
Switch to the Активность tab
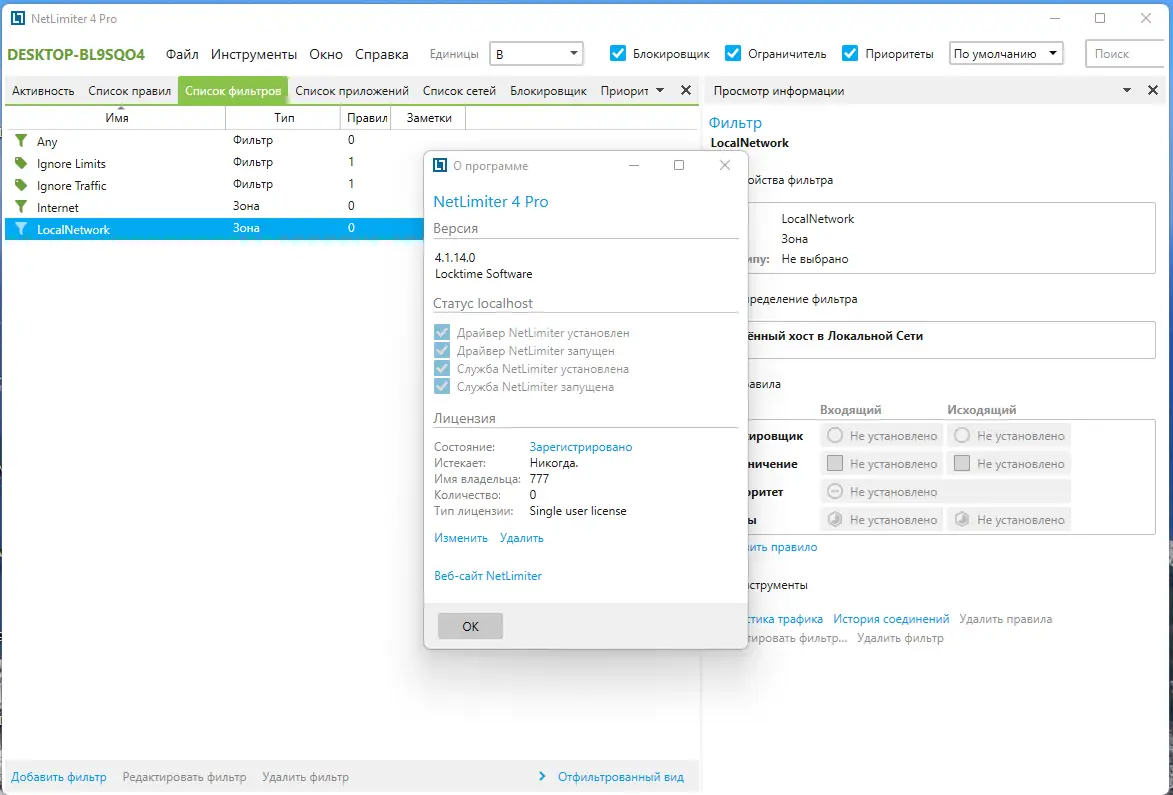43,90
